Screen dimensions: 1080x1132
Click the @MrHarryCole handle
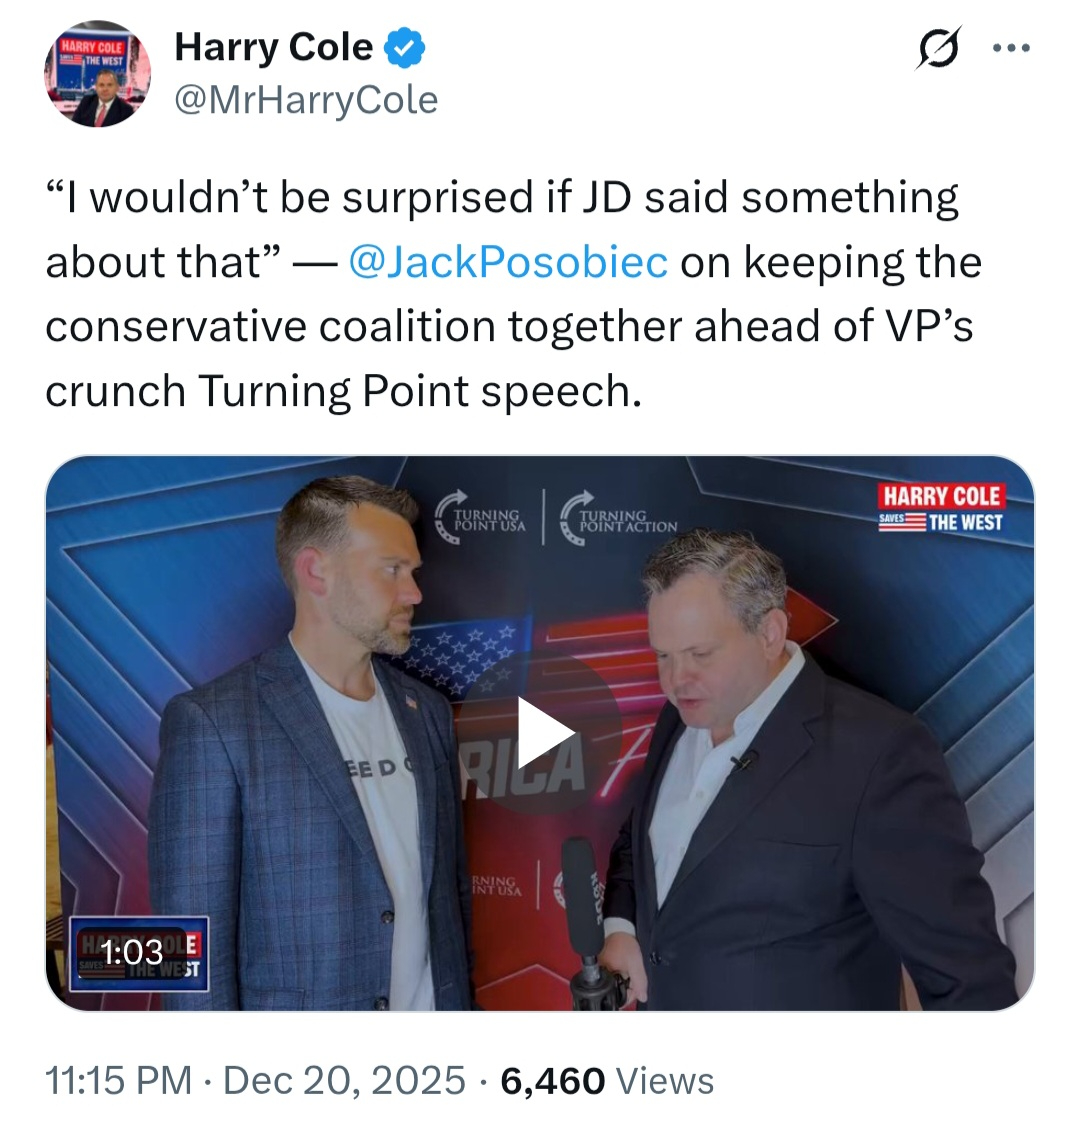(306, 100)
